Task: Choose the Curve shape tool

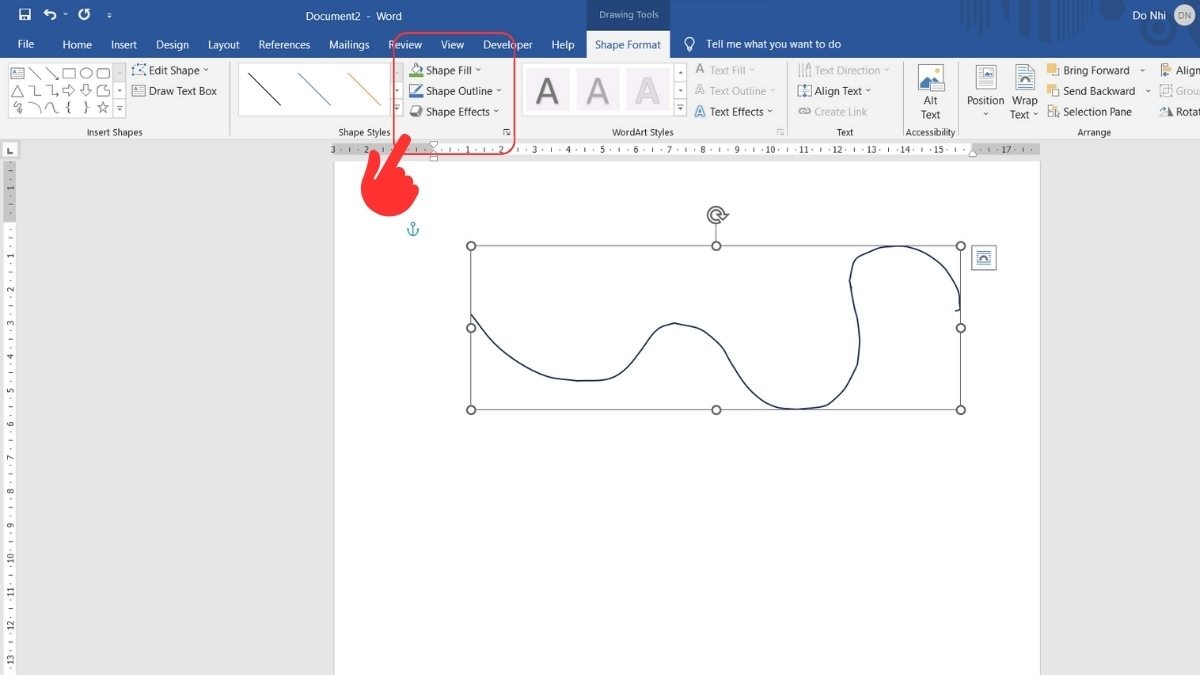Action: (51, 107)
